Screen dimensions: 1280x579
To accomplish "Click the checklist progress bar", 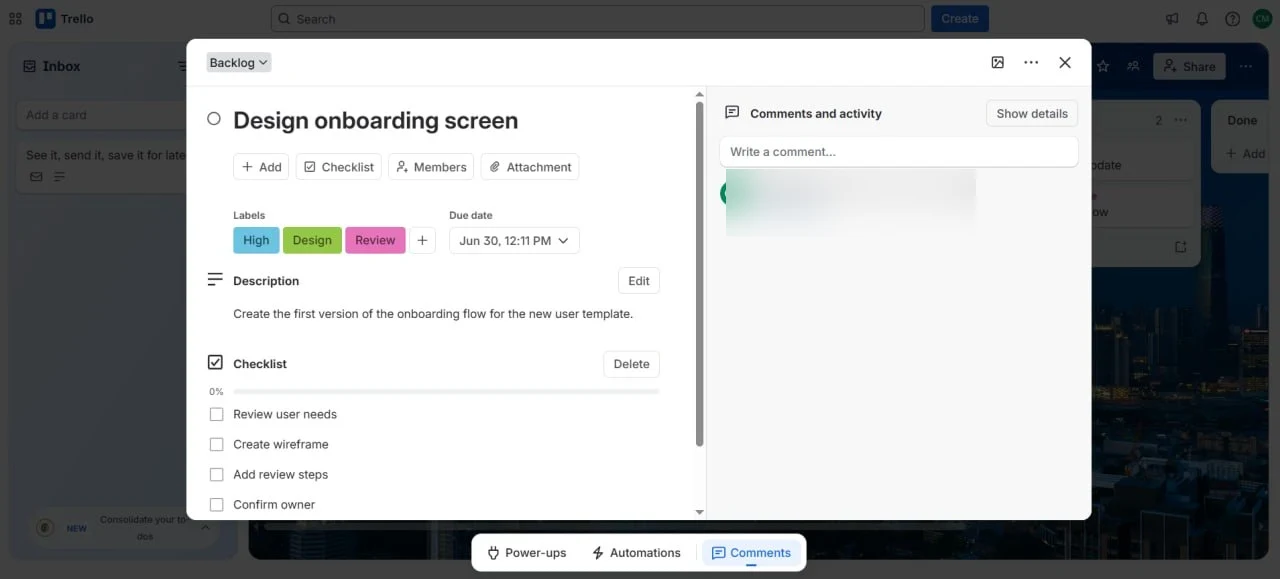I will (446, 392).
